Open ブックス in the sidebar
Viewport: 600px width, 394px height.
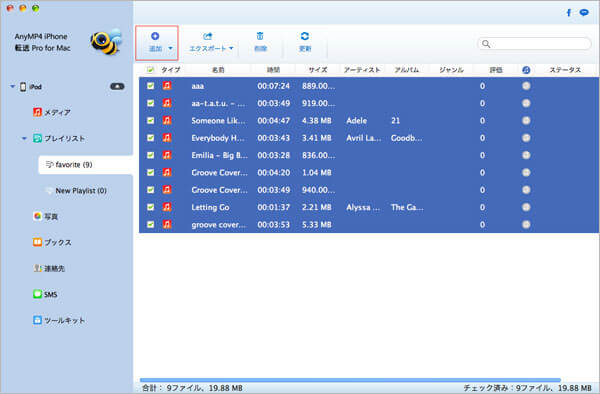pos(52,242)
